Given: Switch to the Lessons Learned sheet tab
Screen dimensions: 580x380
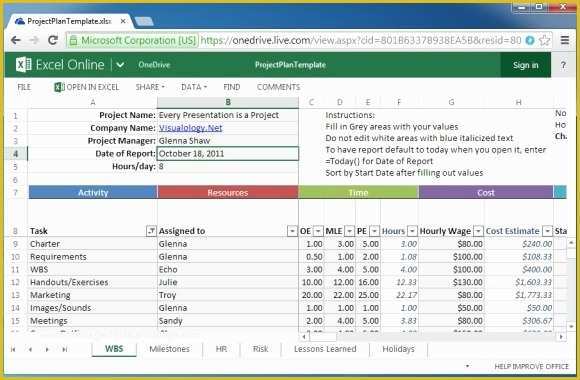Looking at the screenshot, I should coord(325,349).
